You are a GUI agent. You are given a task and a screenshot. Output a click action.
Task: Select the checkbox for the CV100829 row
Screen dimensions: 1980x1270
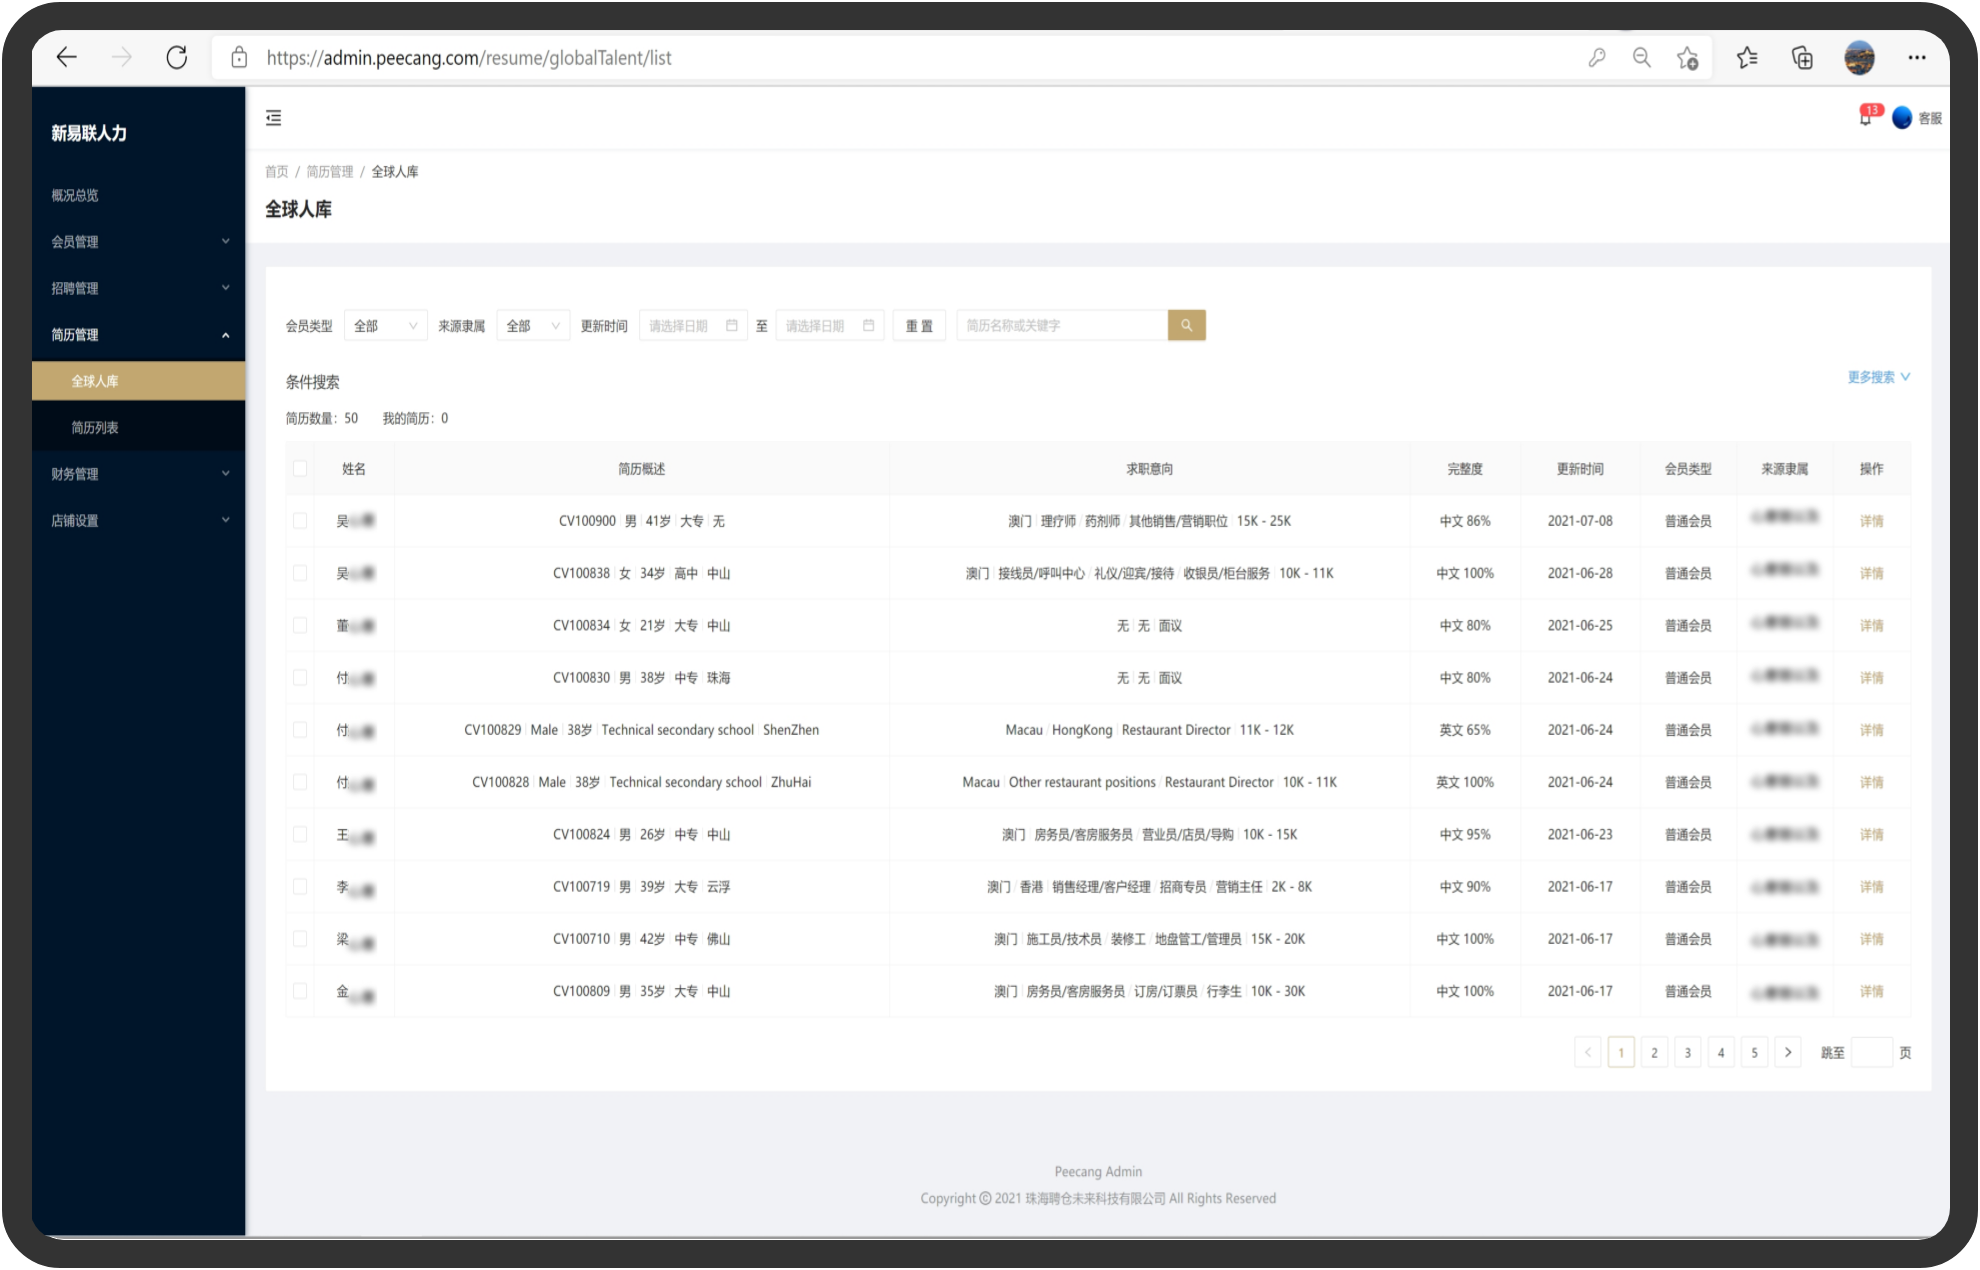(x=300, y=730)
